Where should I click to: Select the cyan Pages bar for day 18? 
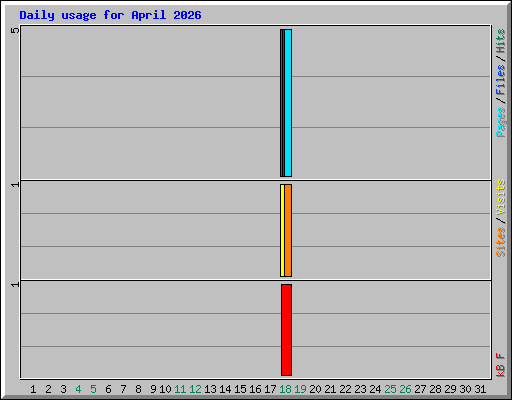point(288,103)
